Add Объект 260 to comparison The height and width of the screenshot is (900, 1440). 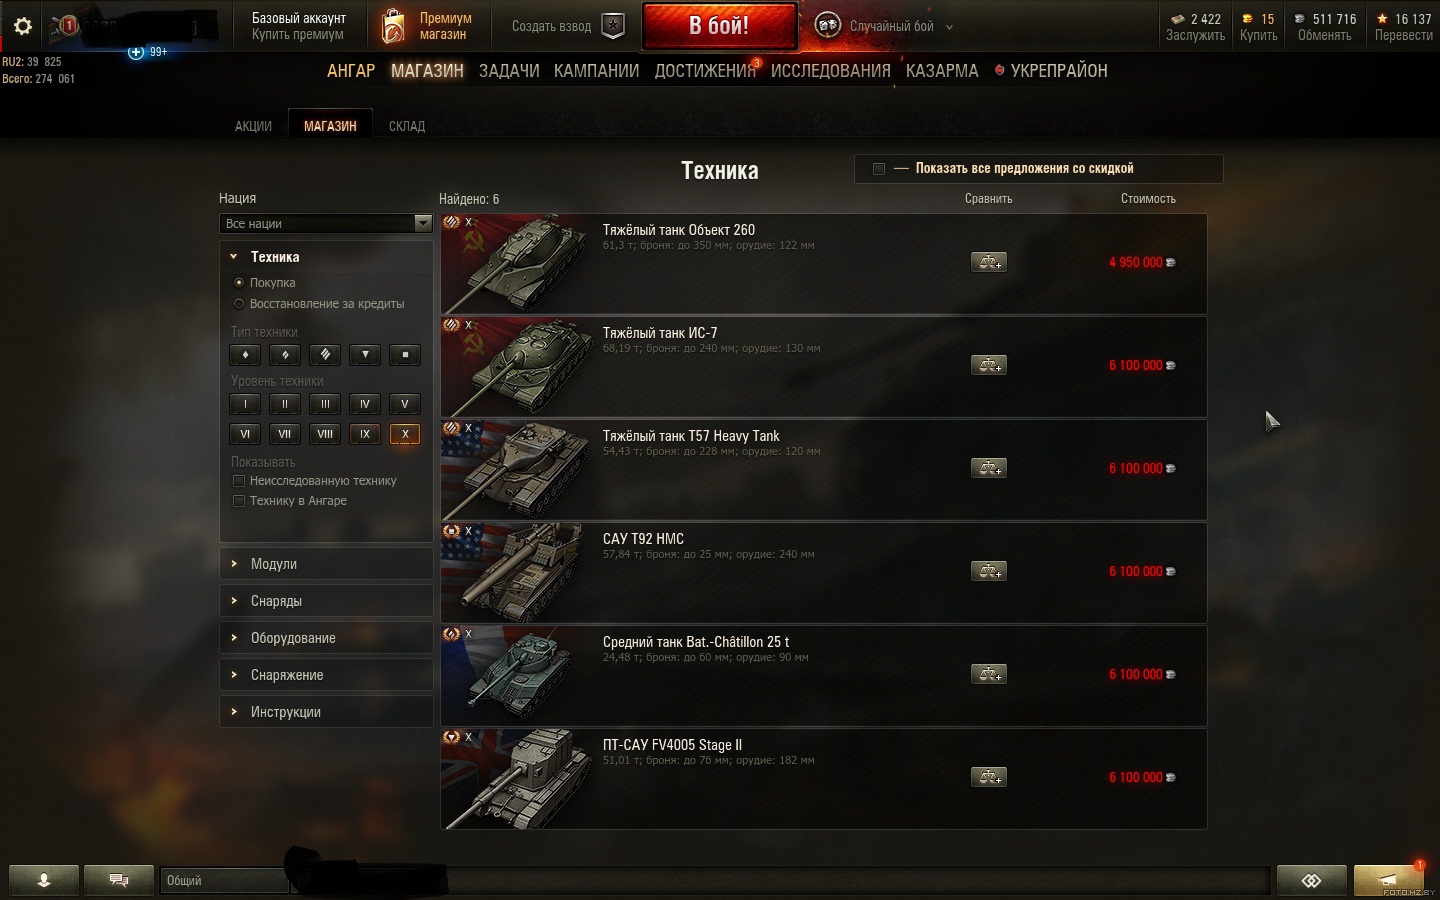989,262
